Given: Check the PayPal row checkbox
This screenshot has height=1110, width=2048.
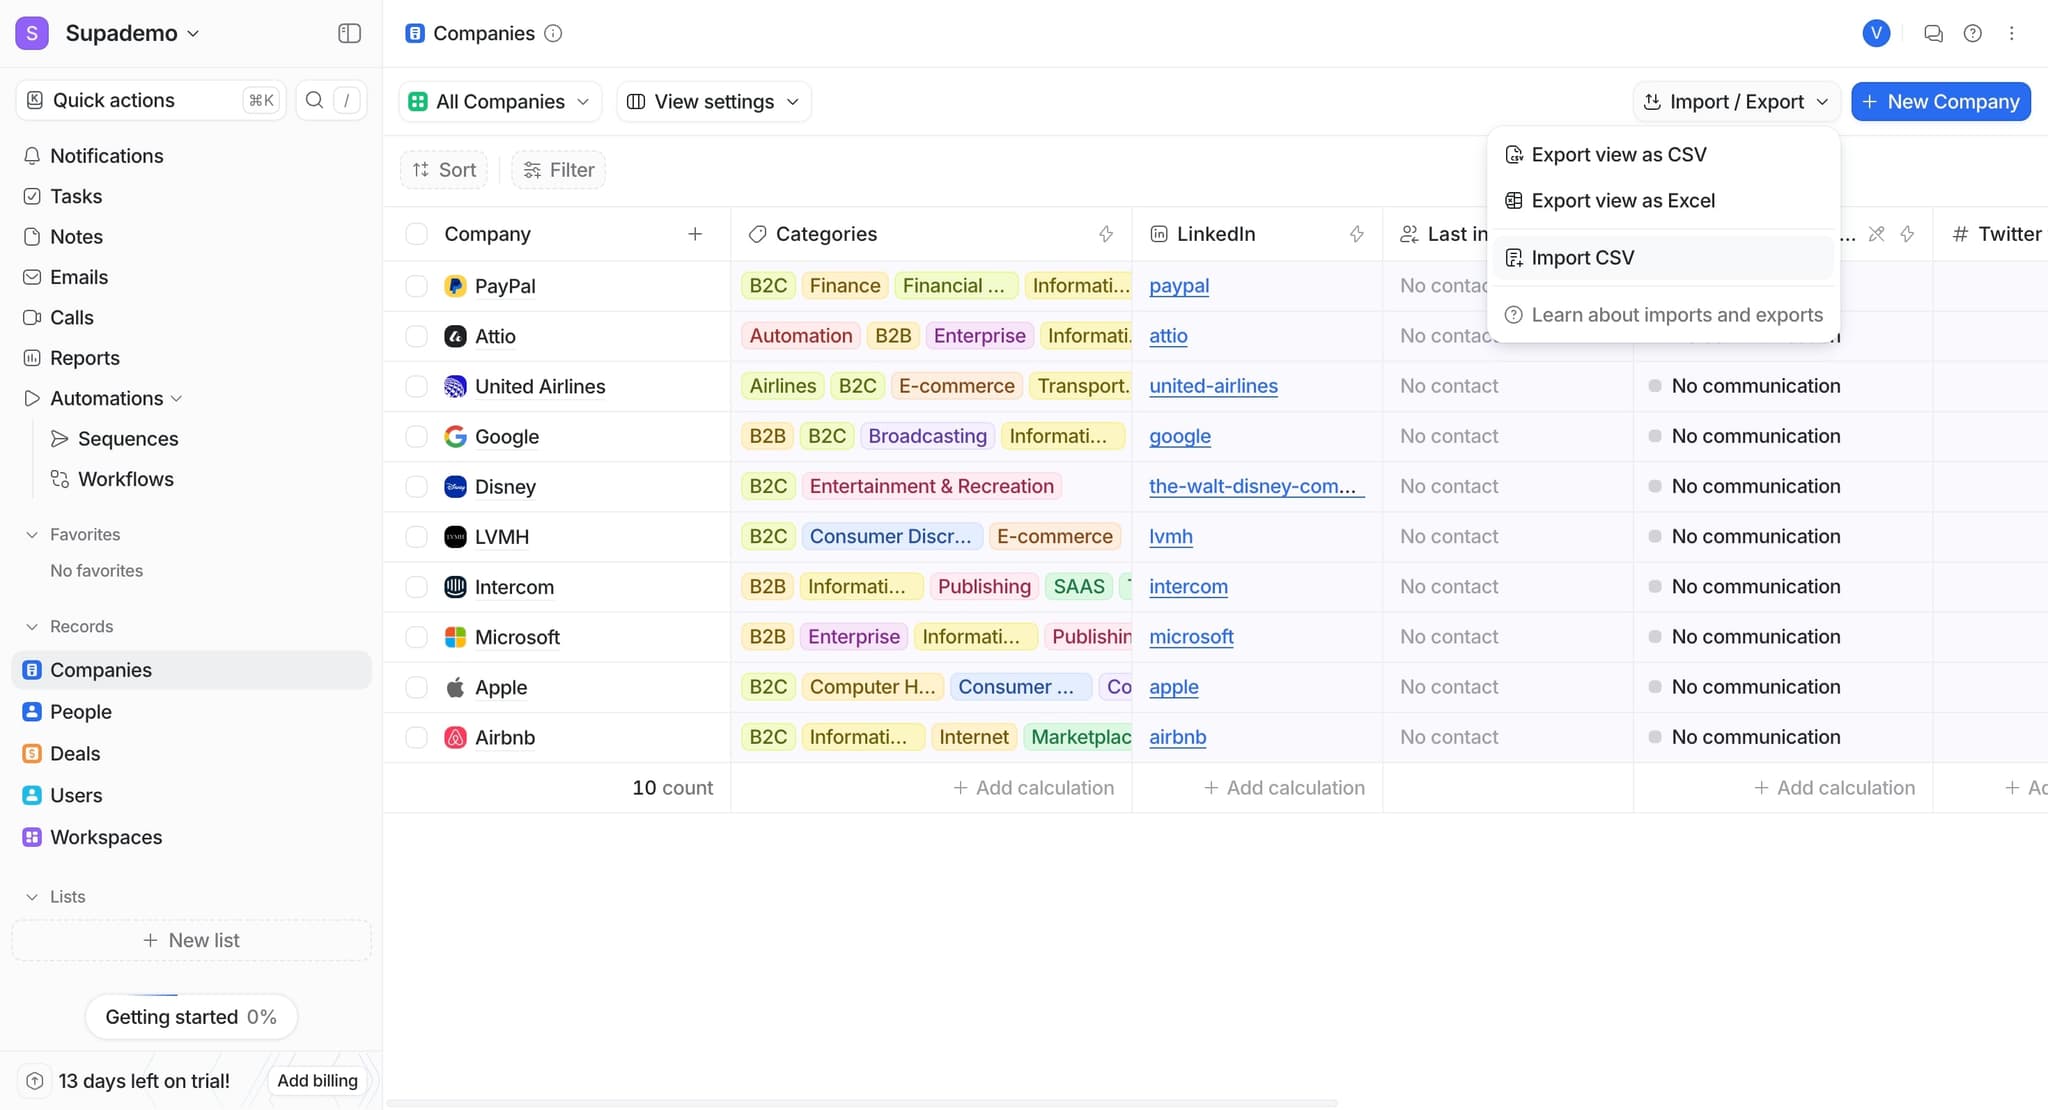Looking at the screenshot, I should [417, 285].
